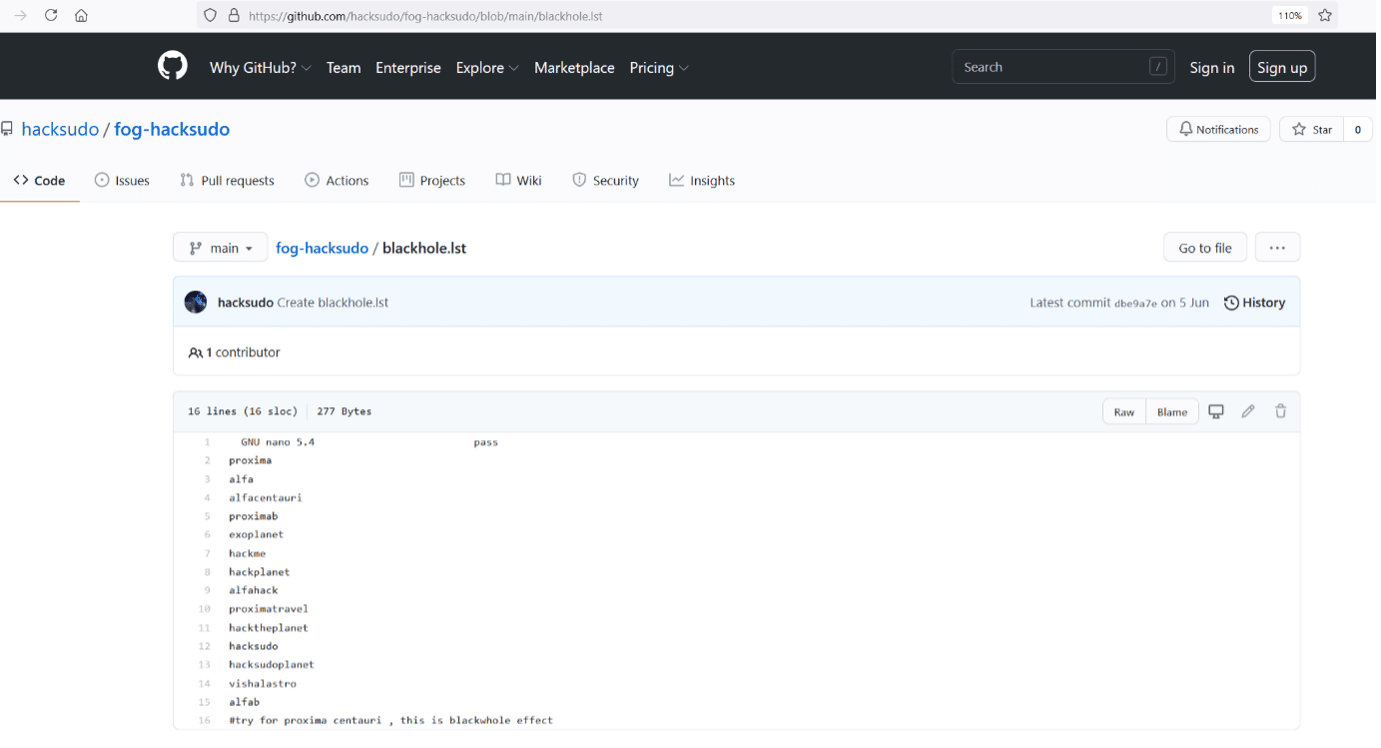
Task: Open the Explore dropdown menu
Action: (487, 68)
